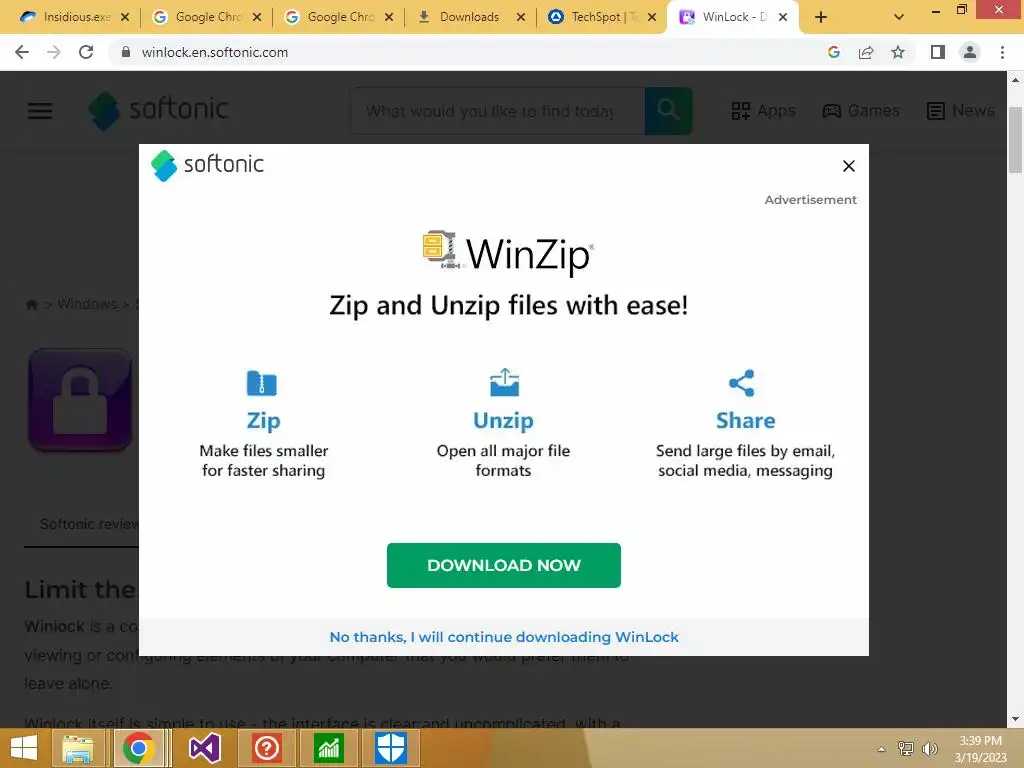Close the WinZip advertisement popup

(848, 166)
